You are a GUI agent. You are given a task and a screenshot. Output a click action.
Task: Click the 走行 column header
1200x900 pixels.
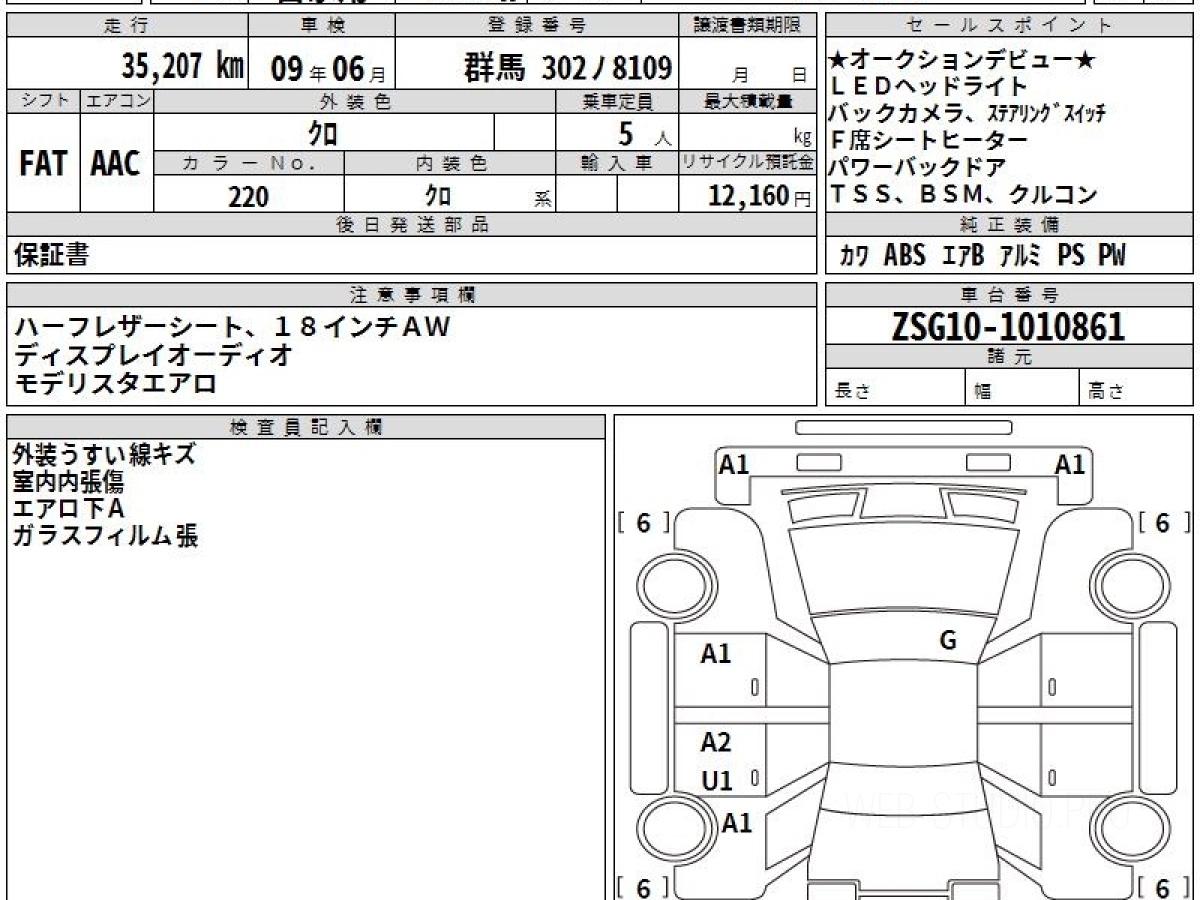(127, 26)
